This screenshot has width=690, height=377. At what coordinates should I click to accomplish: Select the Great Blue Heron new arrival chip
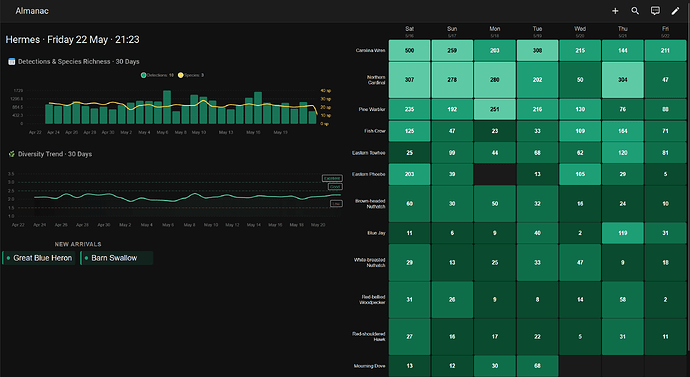tap(39, 258)
